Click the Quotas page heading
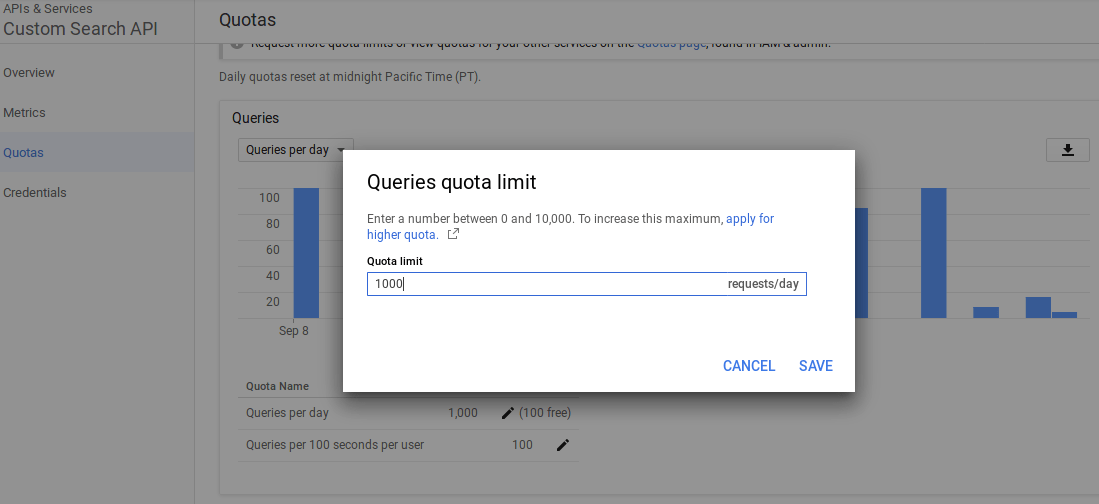Screen dimensions: 1099x504 [247, 20]
